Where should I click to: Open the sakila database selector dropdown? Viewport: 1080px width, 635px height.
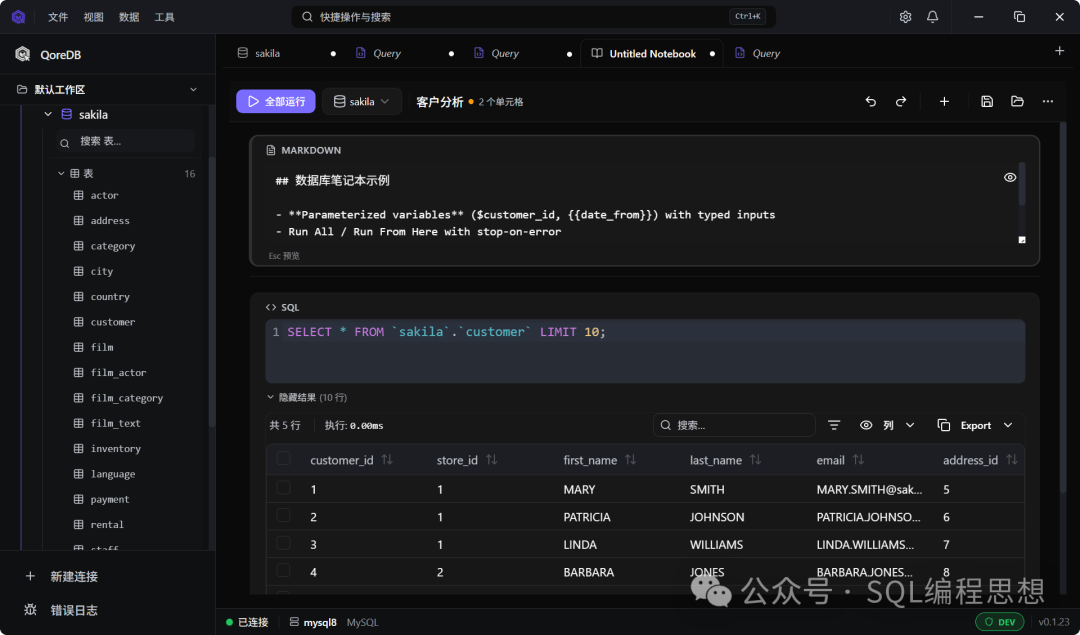(x=362, y=101)
